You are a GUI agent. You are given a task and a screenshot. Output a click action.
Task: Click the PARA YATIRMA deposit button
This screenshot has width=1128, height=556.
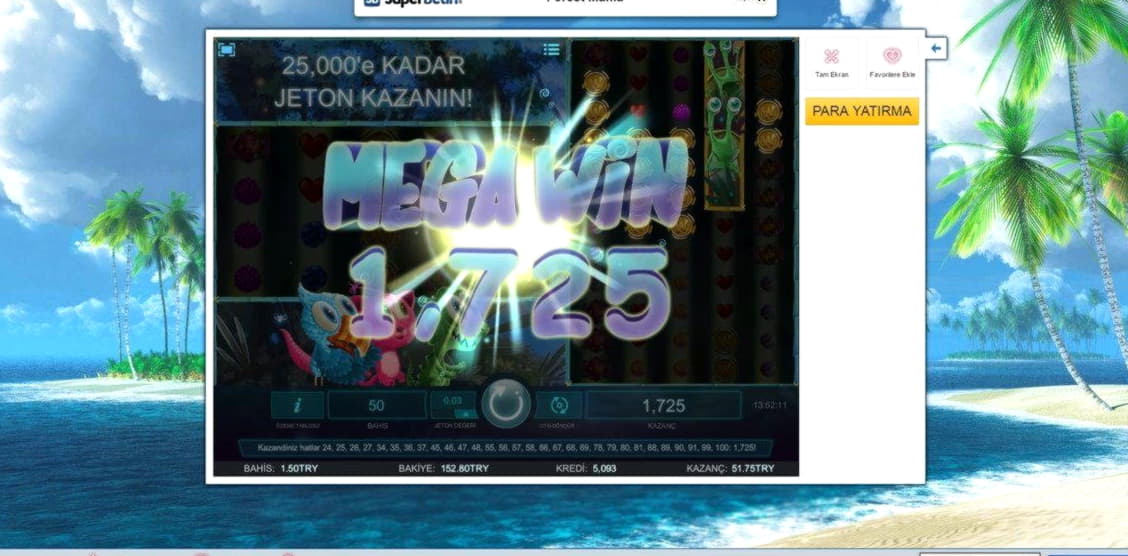(862, 111)
